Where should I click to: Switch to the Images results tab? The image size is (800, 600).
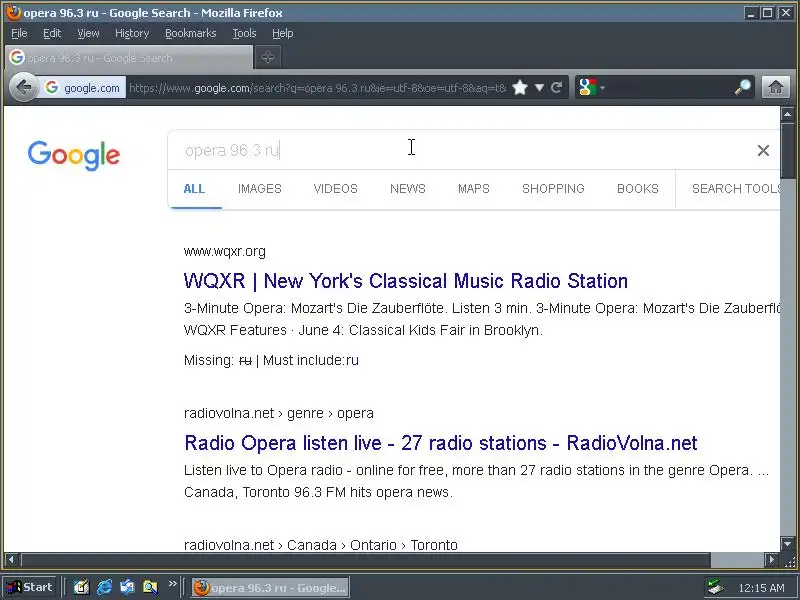point(260,189)
